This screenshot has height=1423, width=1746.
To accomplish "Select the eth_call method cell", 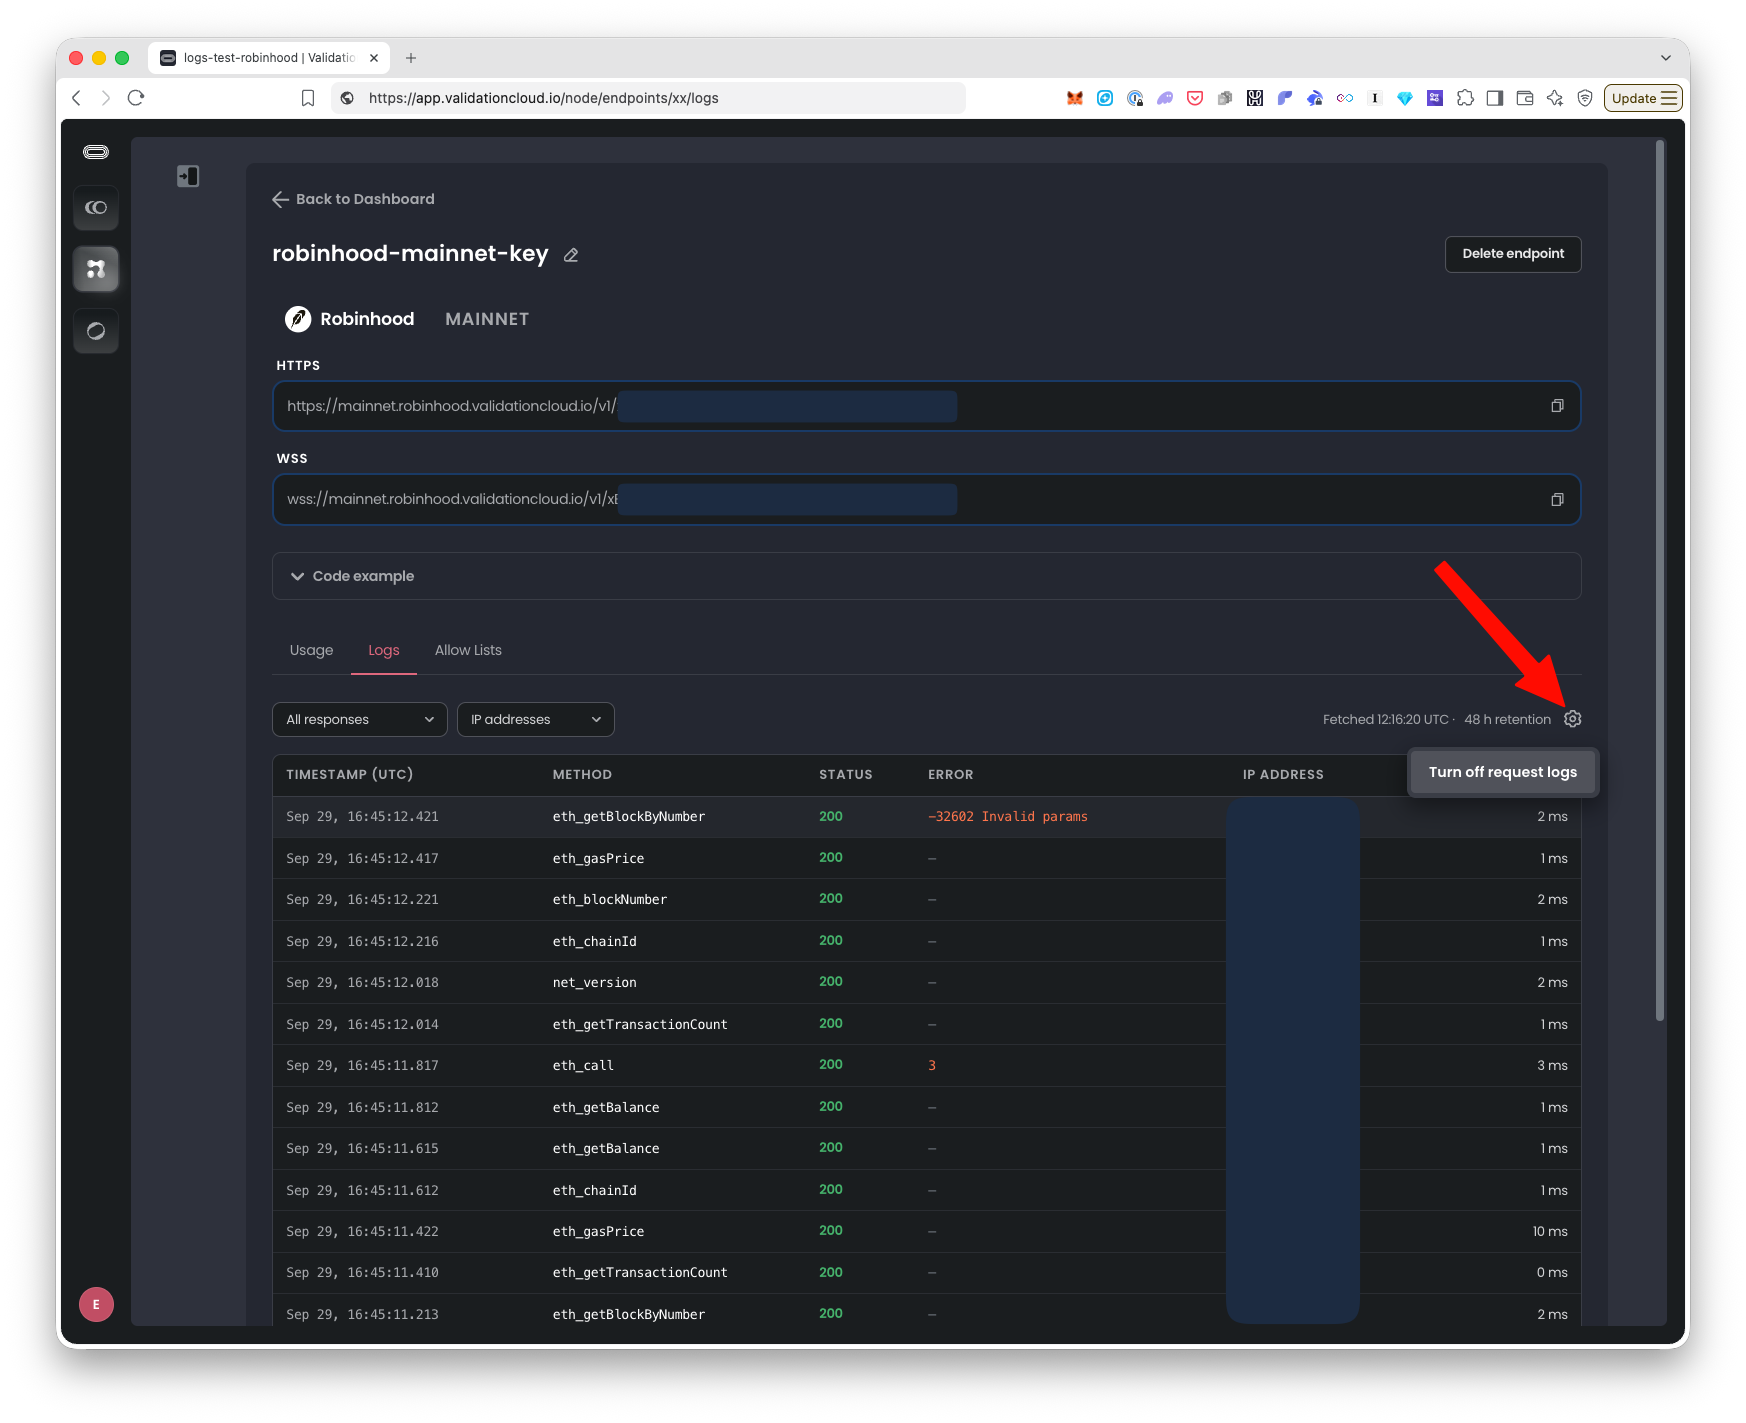I will (x=583, y=1066).
